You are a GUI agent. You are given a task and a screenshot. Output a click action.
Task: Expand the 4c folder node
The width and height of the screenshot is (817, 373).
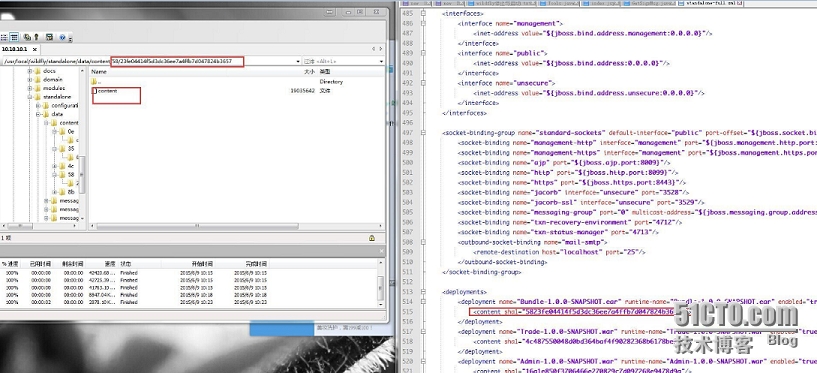pos(55,166)
